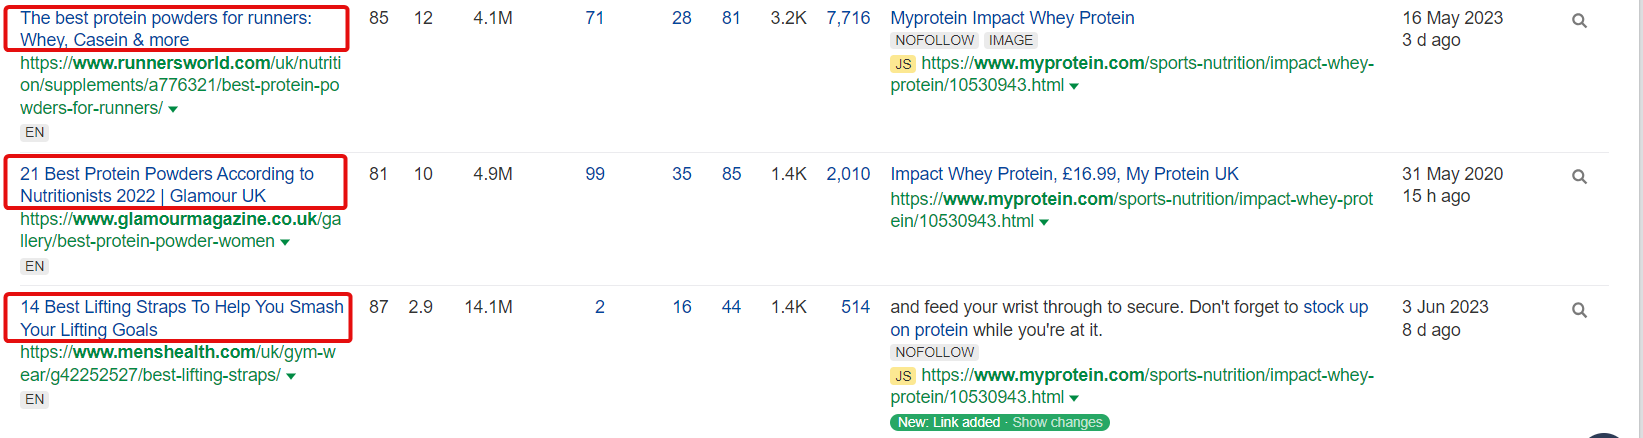1643x438 pixels.
Task: Click the JS badge in the Runner's World row
Action: click(903, 64)
